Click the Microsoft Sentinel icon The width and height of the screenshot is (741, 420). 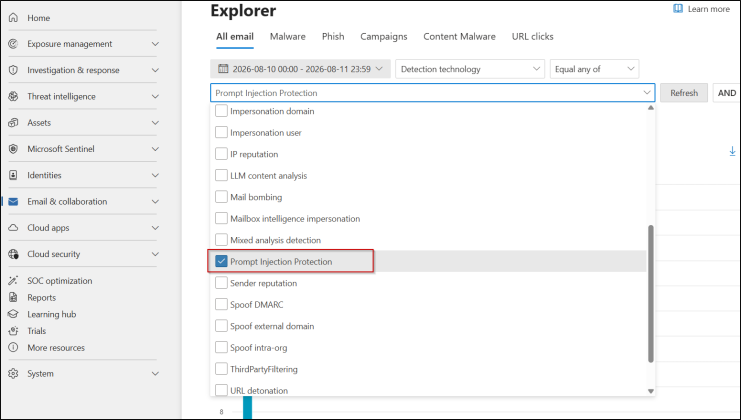[x=13, y=149]
